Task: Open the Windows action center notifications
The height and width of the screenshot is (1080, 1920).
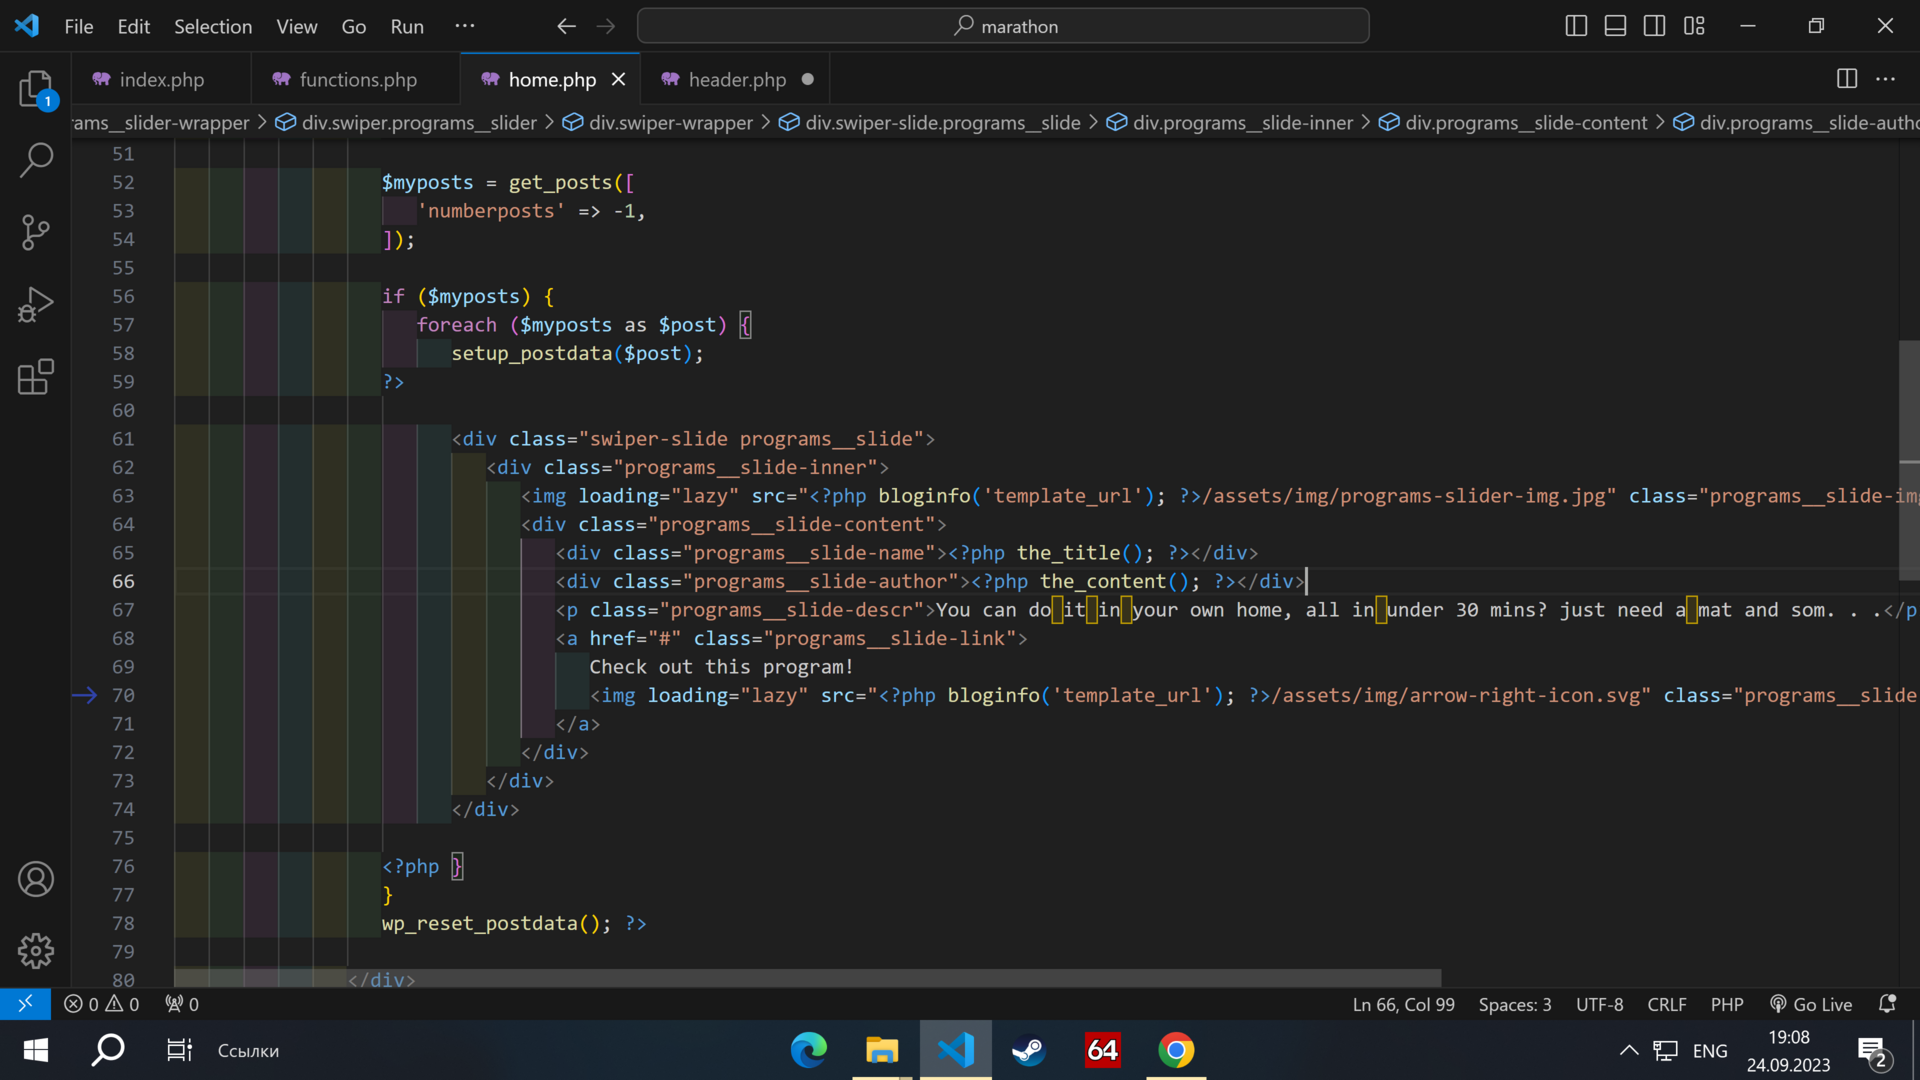Action: pos(1872,1052)
